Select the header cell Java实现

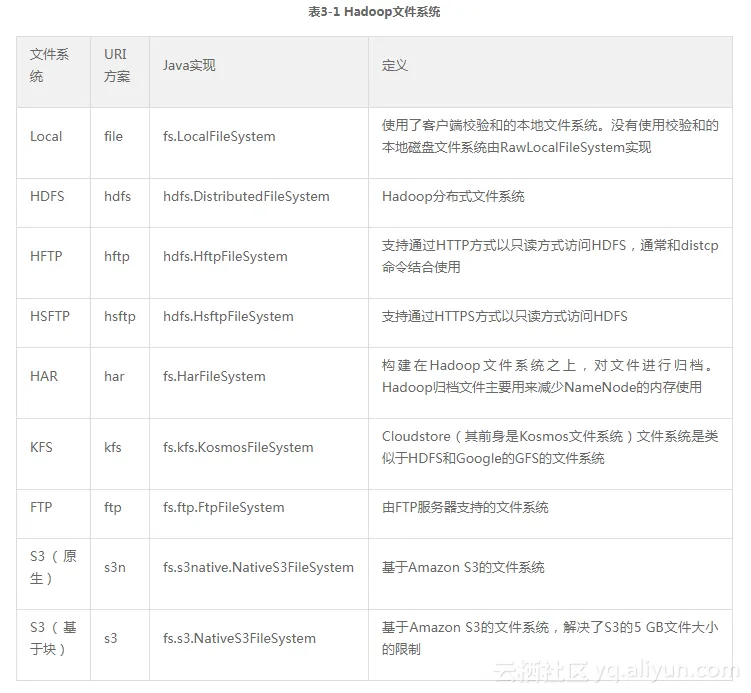coord(259,72)
